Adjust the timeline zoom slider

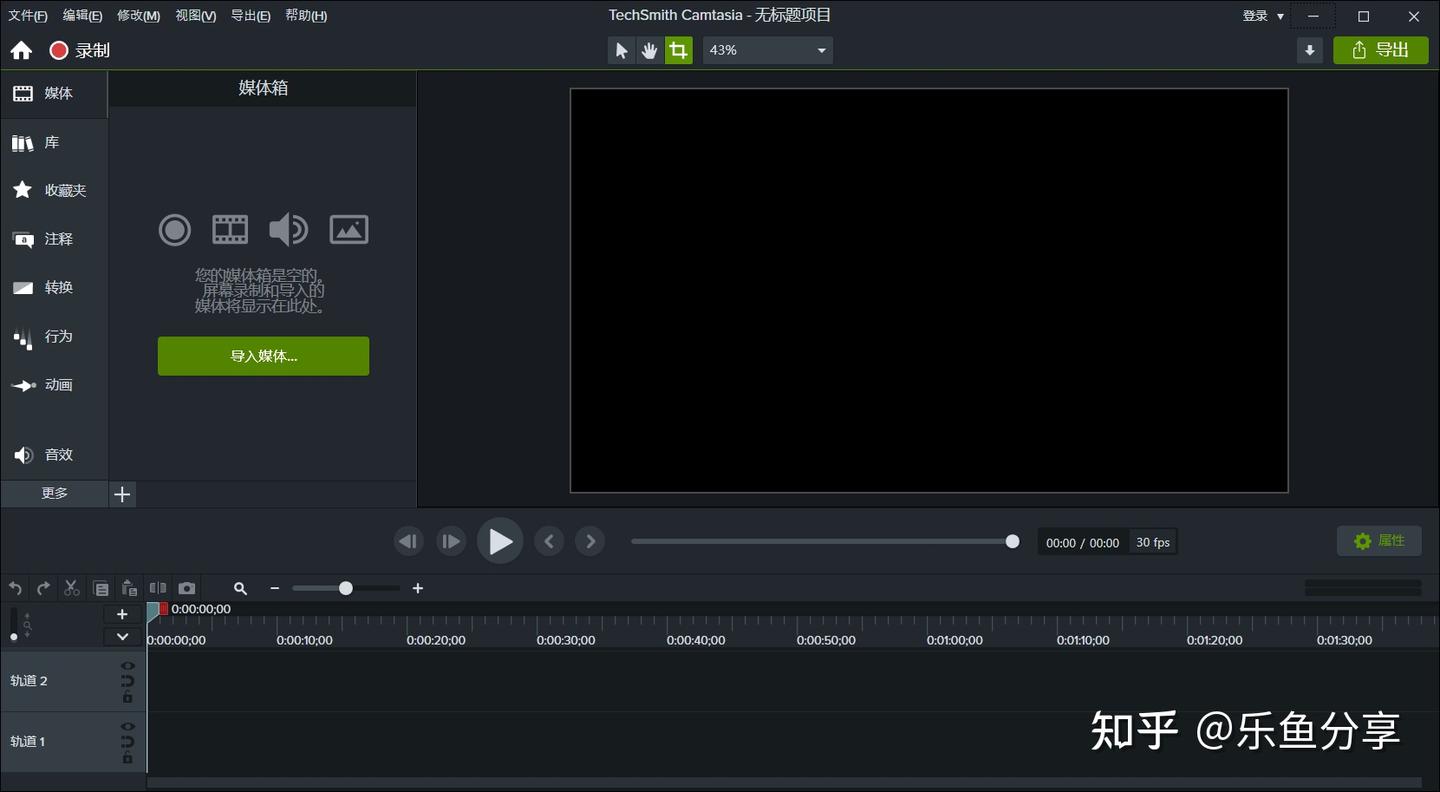[x=345, y=588]
